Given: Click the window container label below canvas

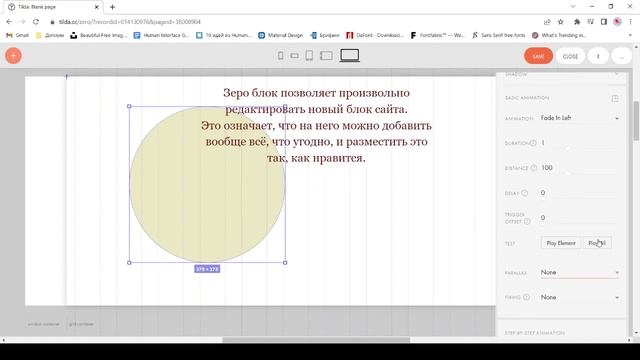Looking at the screenshot, I should click(x=44, y=324).
